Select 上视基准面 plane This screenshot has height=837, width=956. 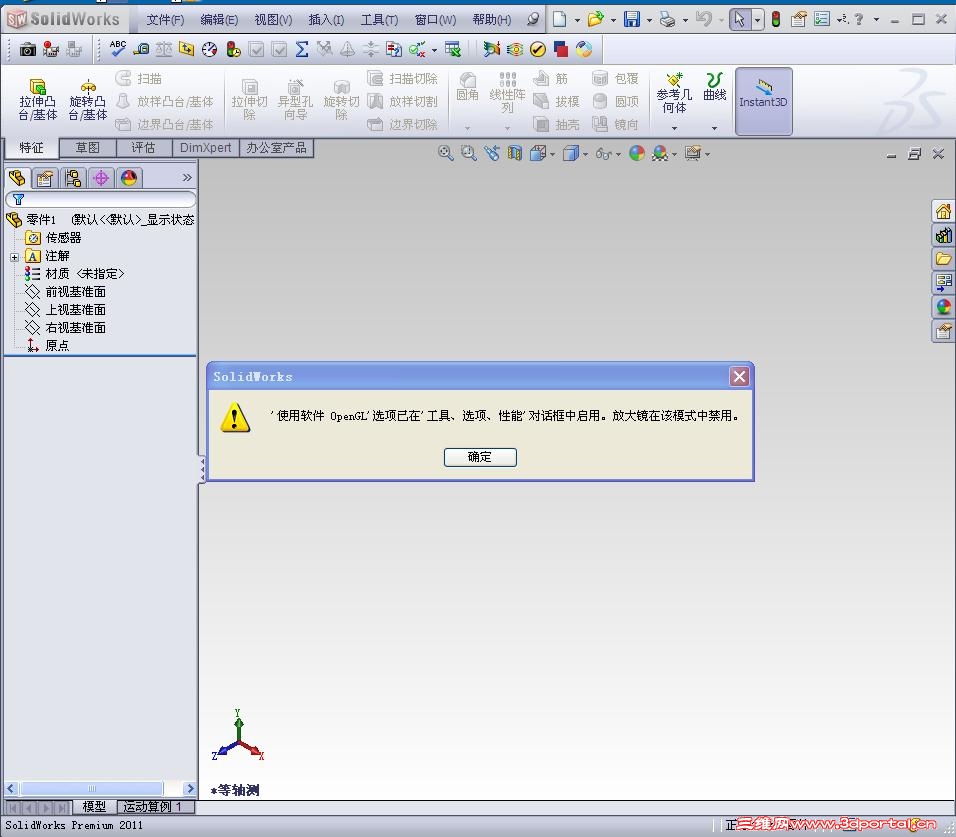tap(76, 310)
